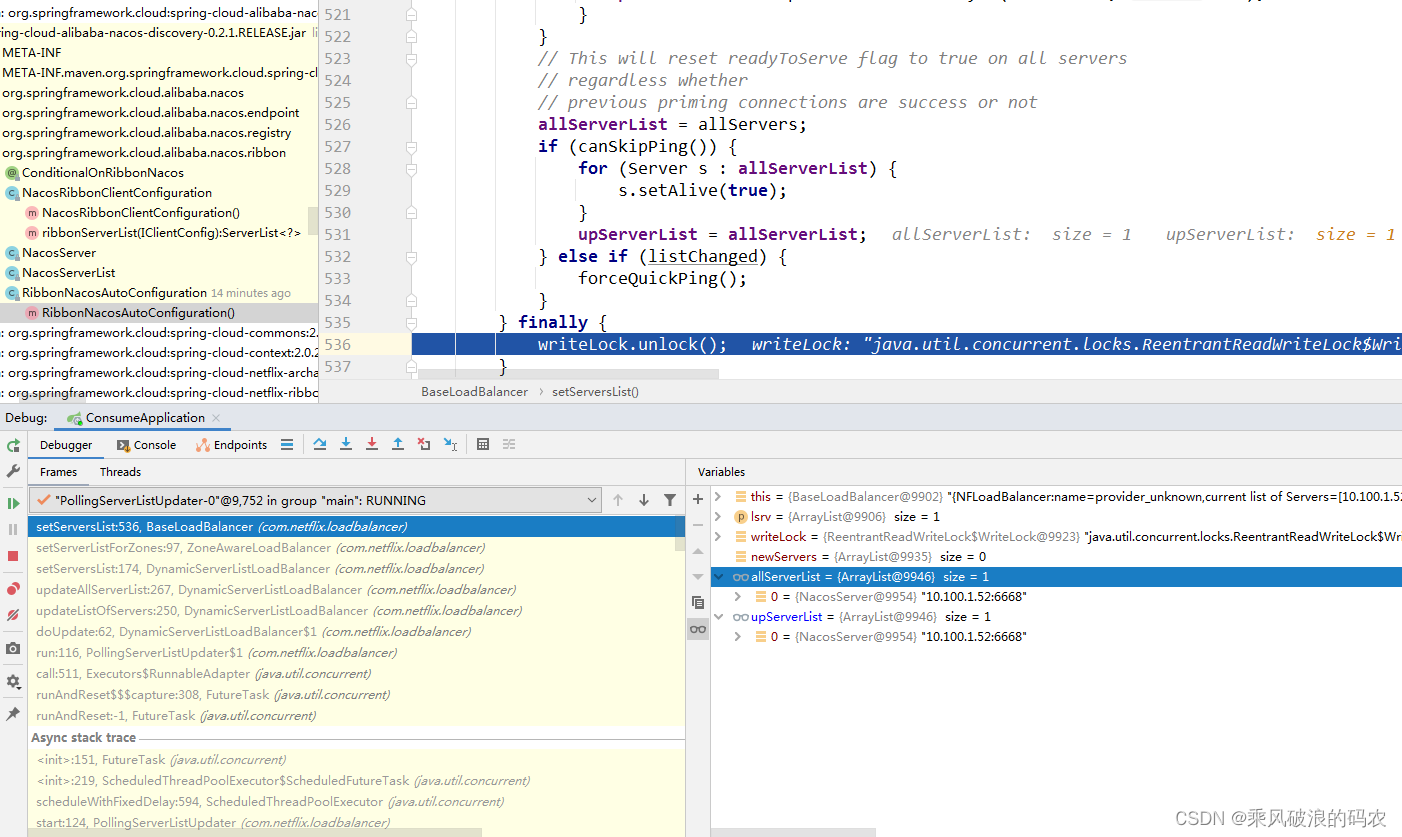Image resolution: width=1402 pixels, height=837 pixels.
Task: Remove watch with minus icon
Action: coord(698,524)
